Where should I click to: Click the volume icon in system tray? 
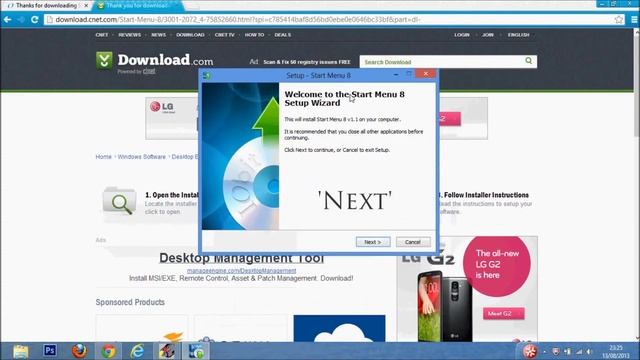click(x=590, y=351)
